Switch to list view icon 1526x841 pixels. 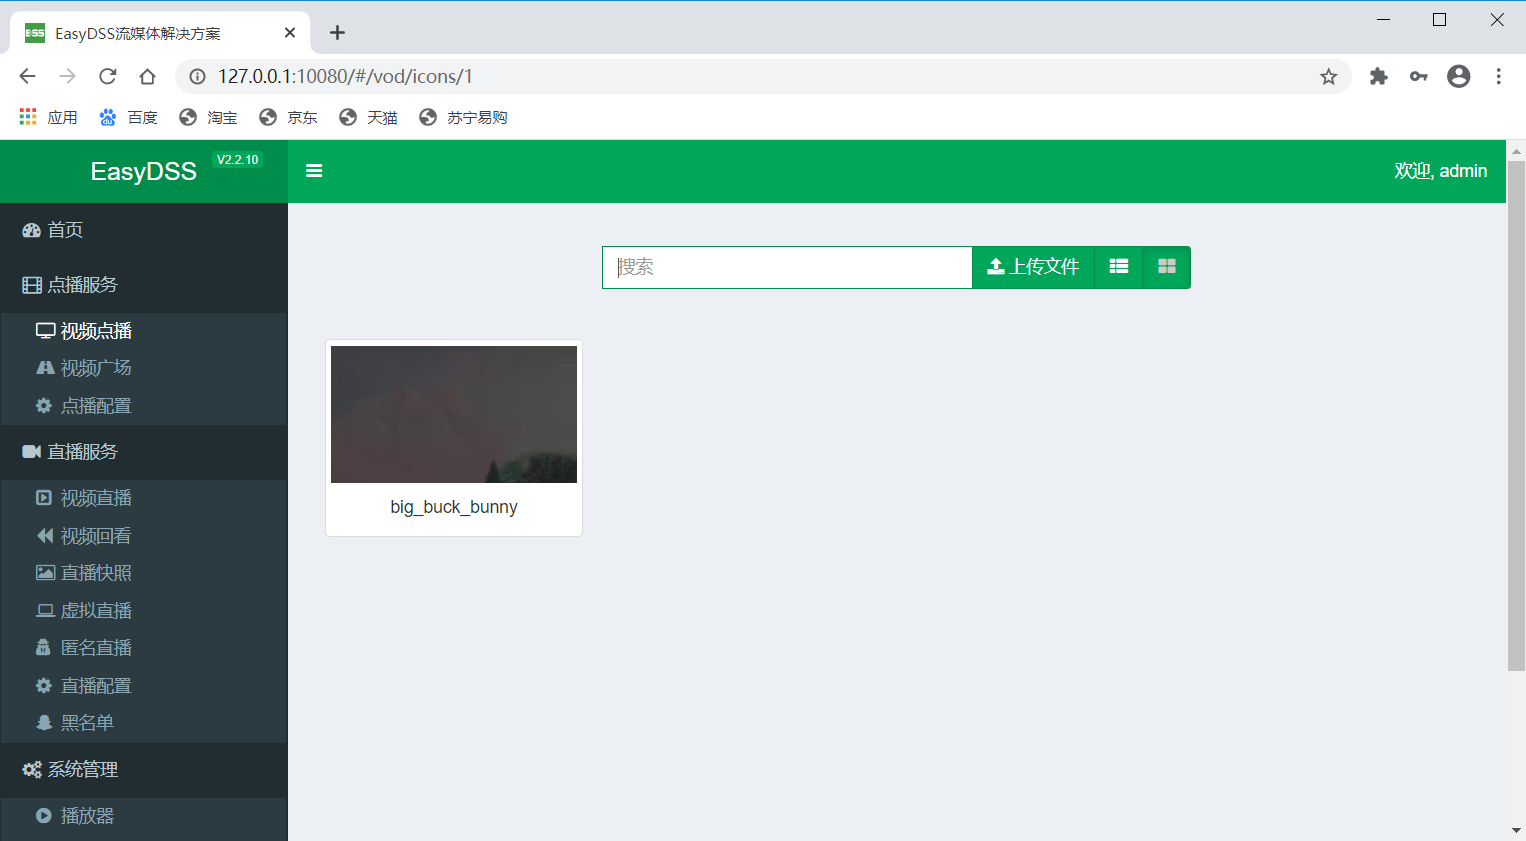[x=1119, y=267]
